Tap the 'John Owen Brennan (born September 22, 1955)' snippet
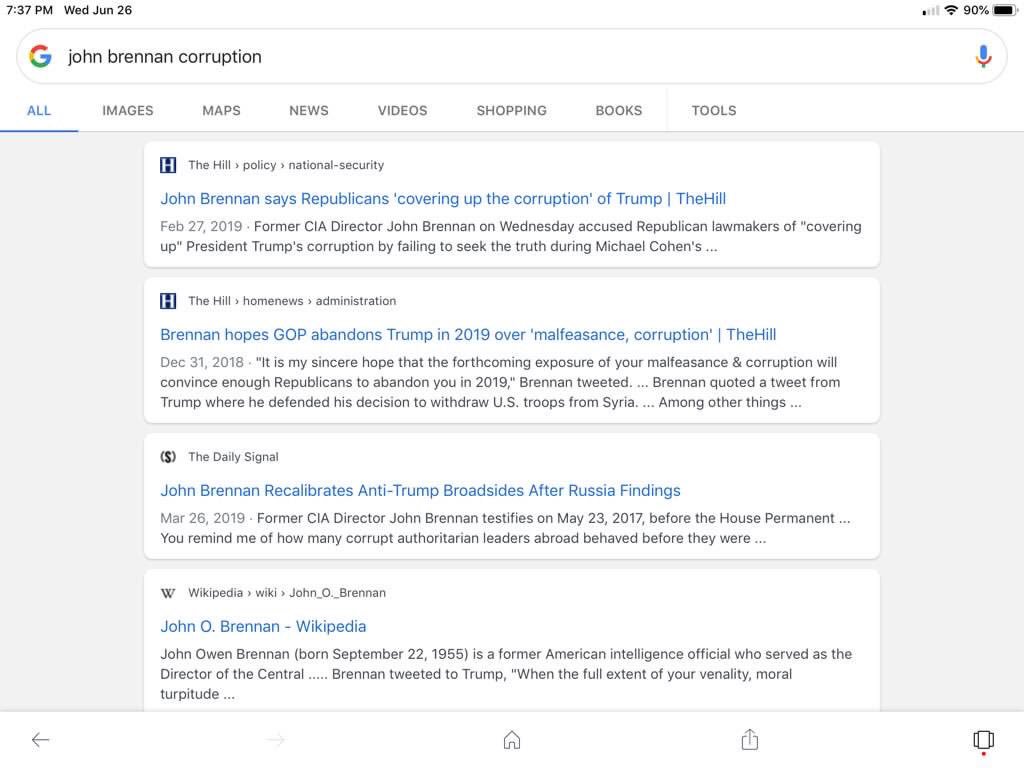The image size is (1024, 768). [x=506, y=674]
